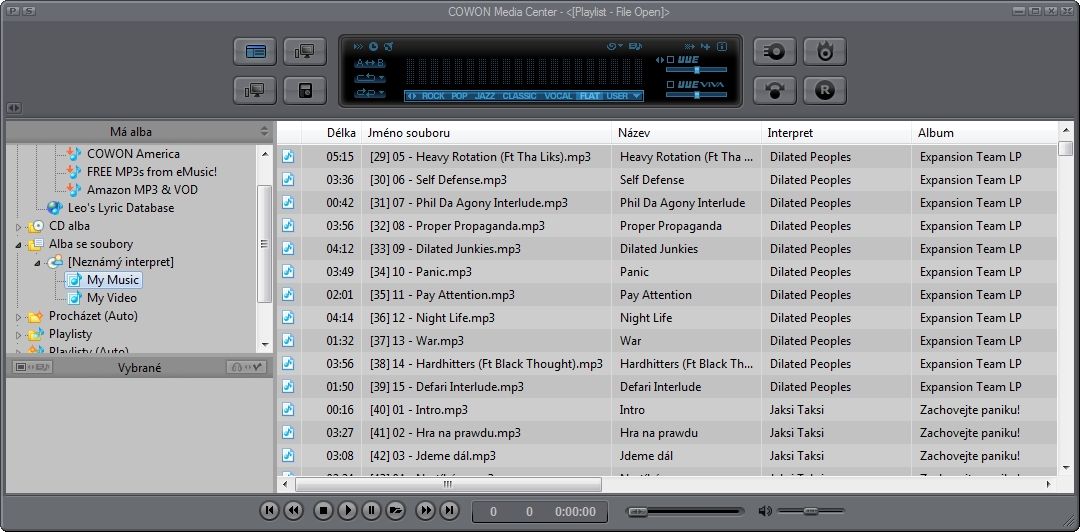
Task: Stop playback
Action: coord(323,511)
